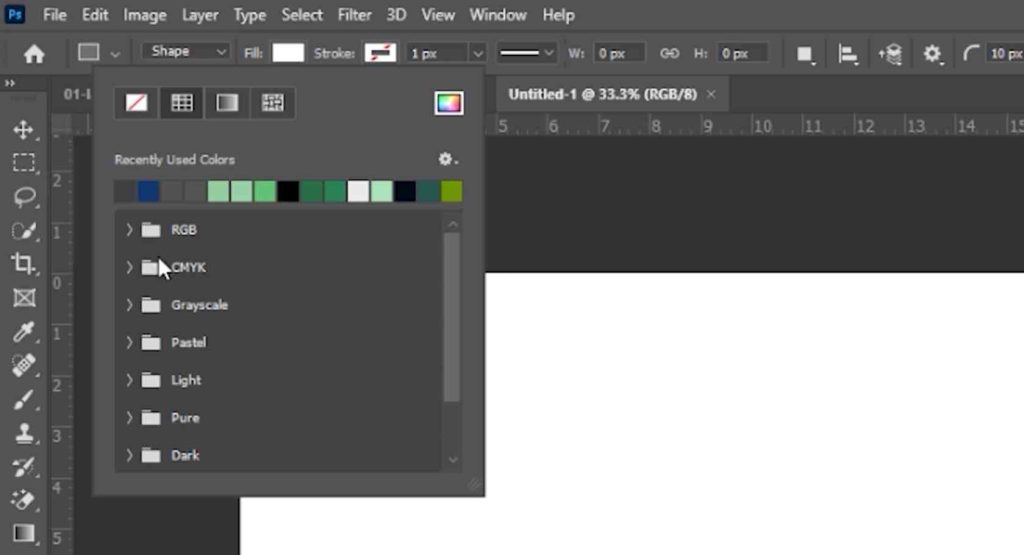
Task: Expand the Light swatch folder
Action: pos(129,380)
